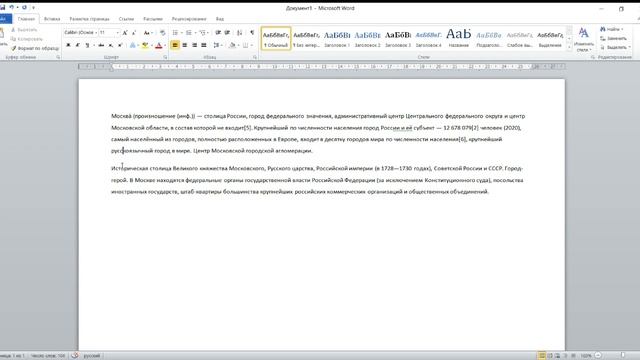Open Разметка страницы ribbon tab
This screenshot has width=640, height=360.
(89, 19)
